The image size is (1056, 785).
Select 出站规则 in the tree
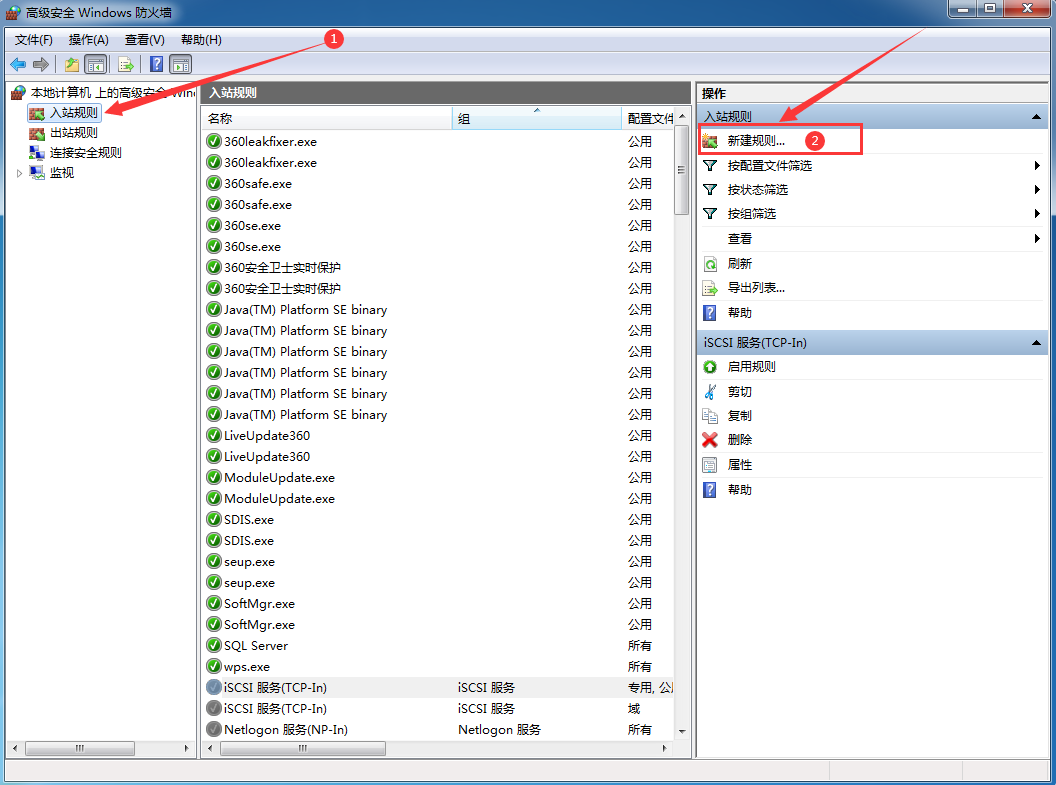coord(73,133)
